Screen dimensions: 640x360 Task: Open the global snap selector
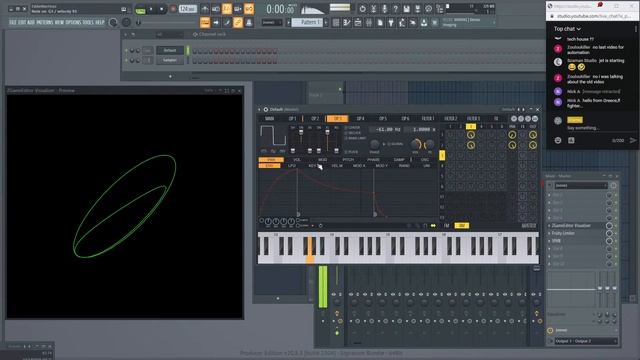coord(271,22)
